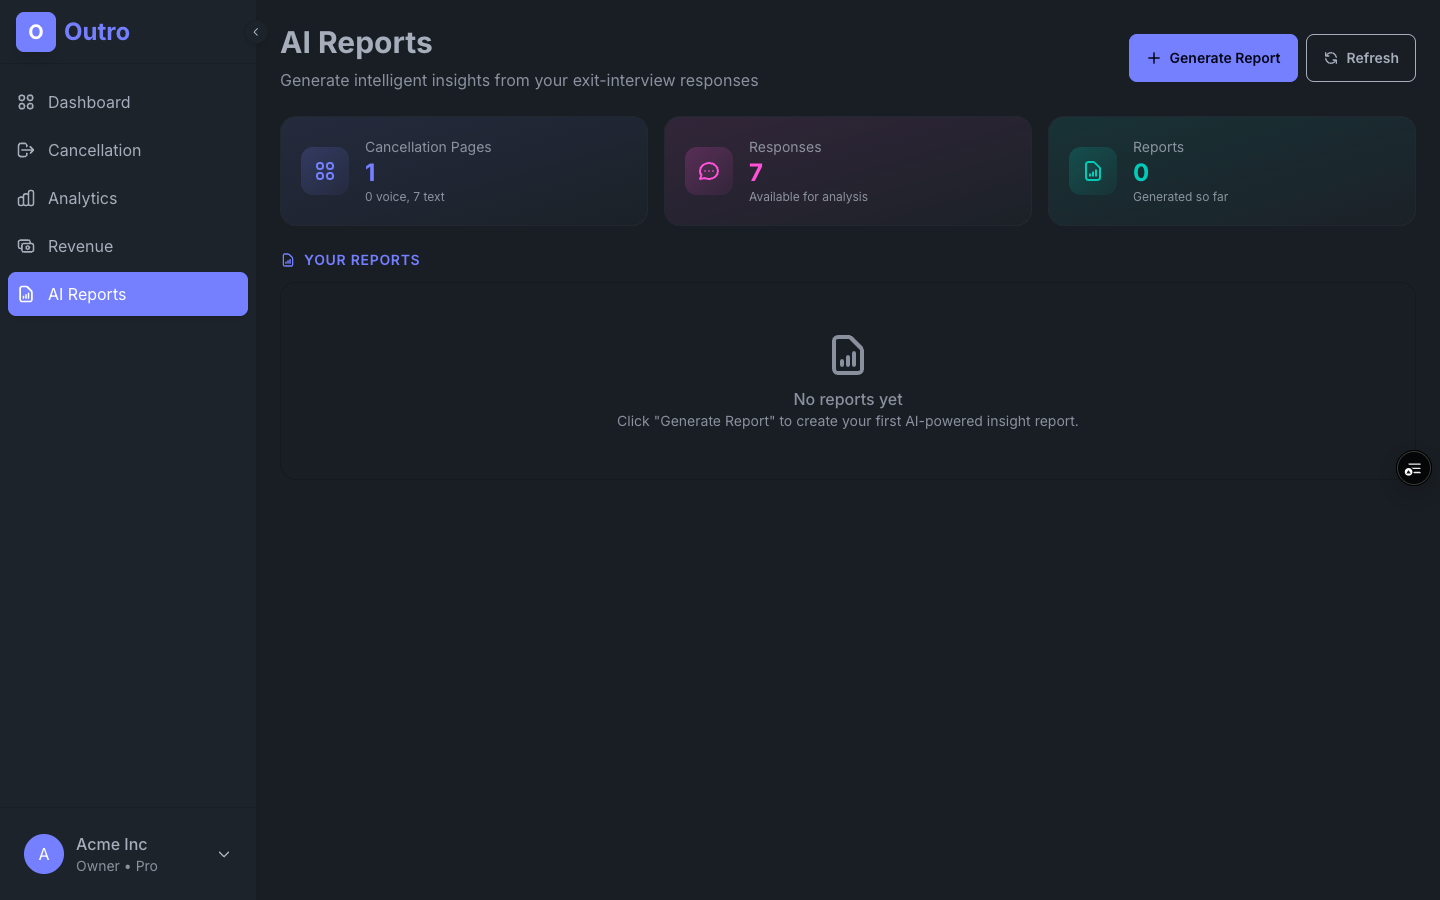Click the 'No reports yet' message

tap(848, 399)
